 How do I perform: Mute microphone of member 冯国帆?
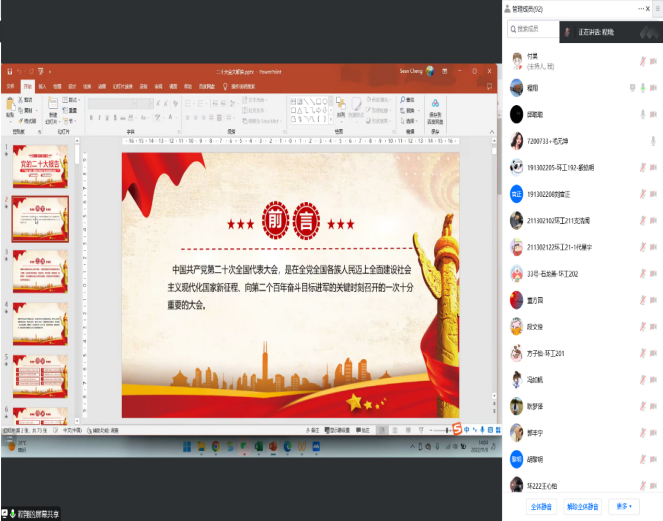(641, 379)
